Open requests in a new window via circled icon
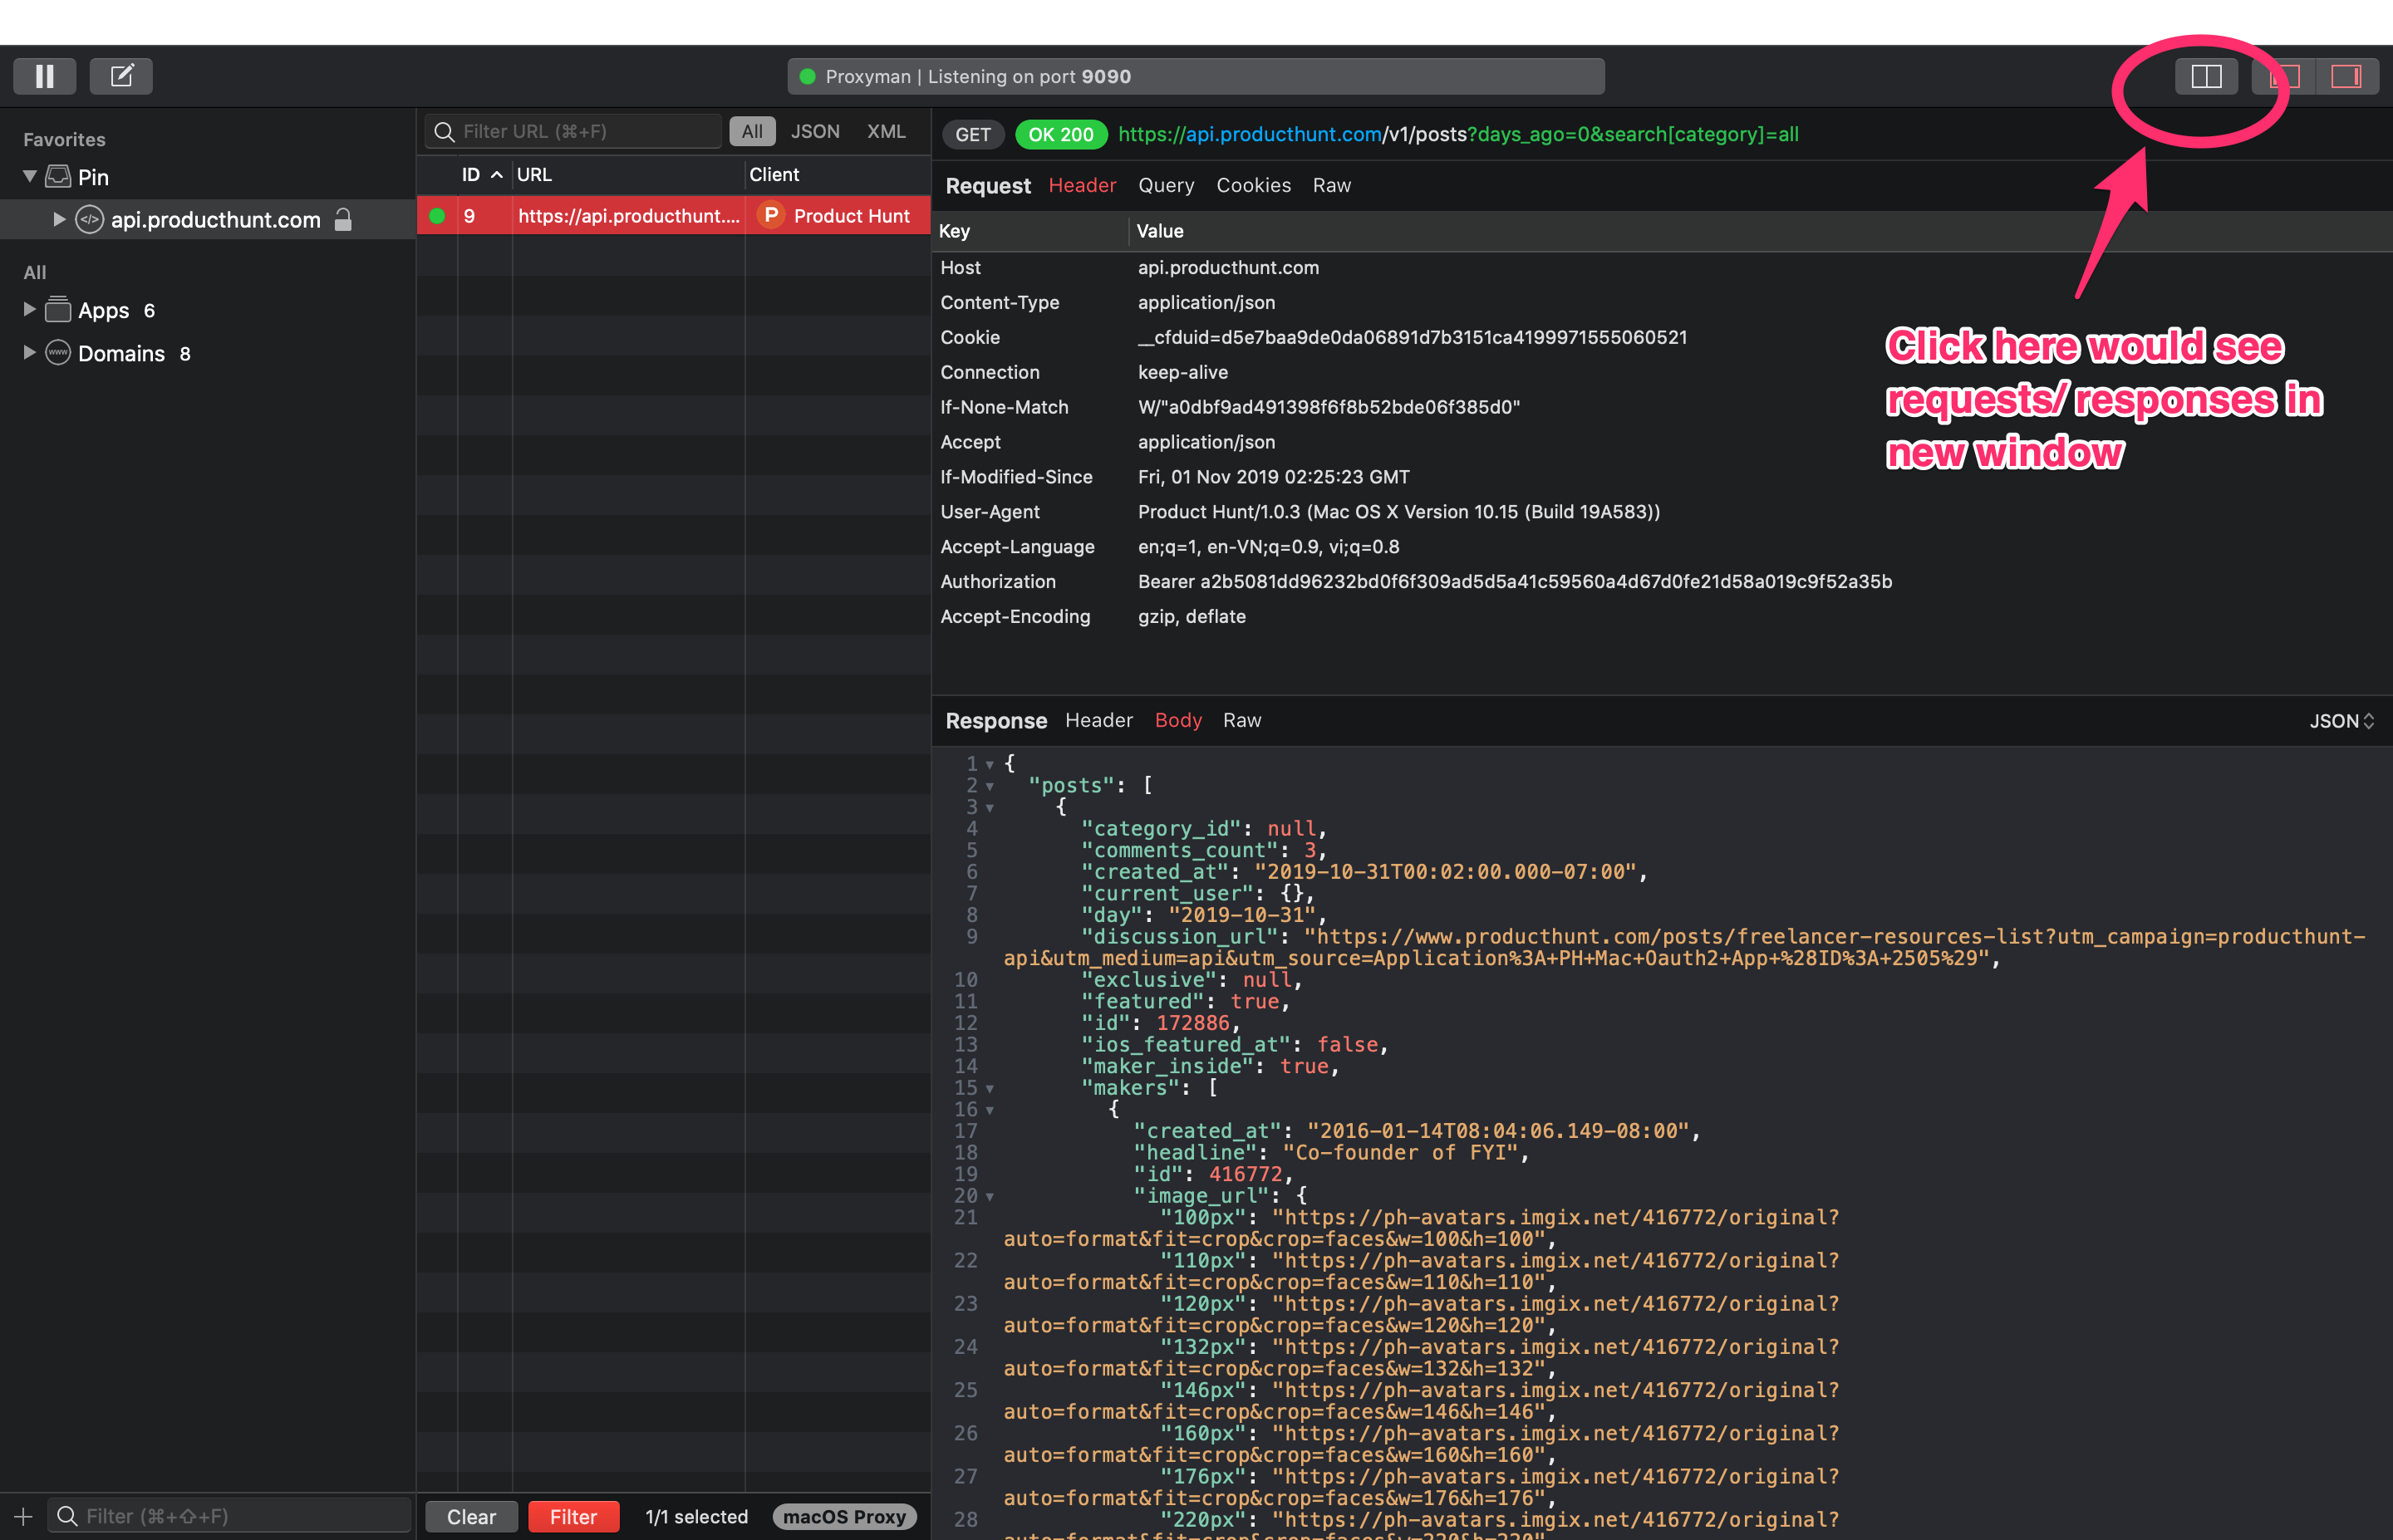Screen dimensions: 2393x1540 [x=2205, y=76]
